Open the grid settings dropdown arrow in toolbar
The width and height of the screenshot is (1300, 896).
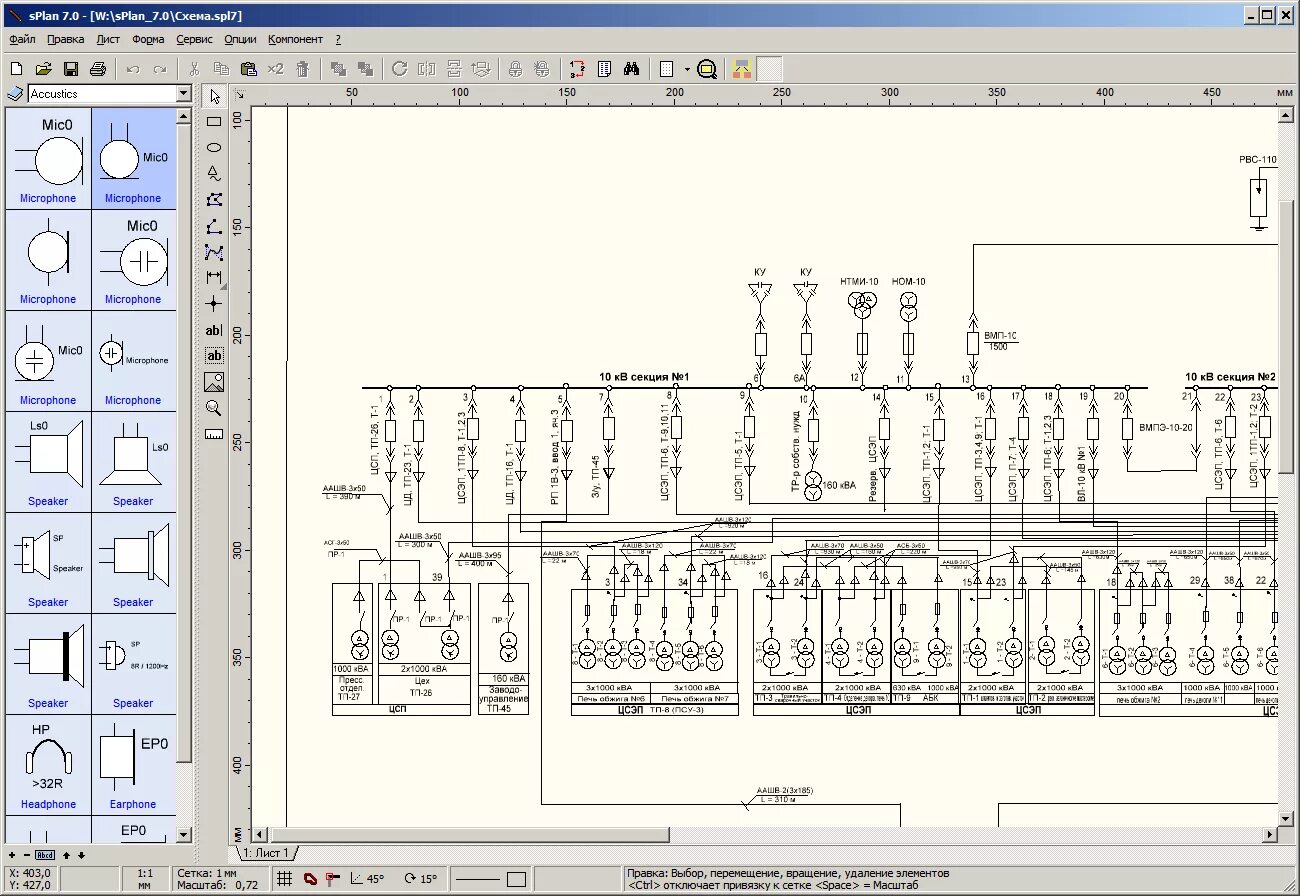687,69
